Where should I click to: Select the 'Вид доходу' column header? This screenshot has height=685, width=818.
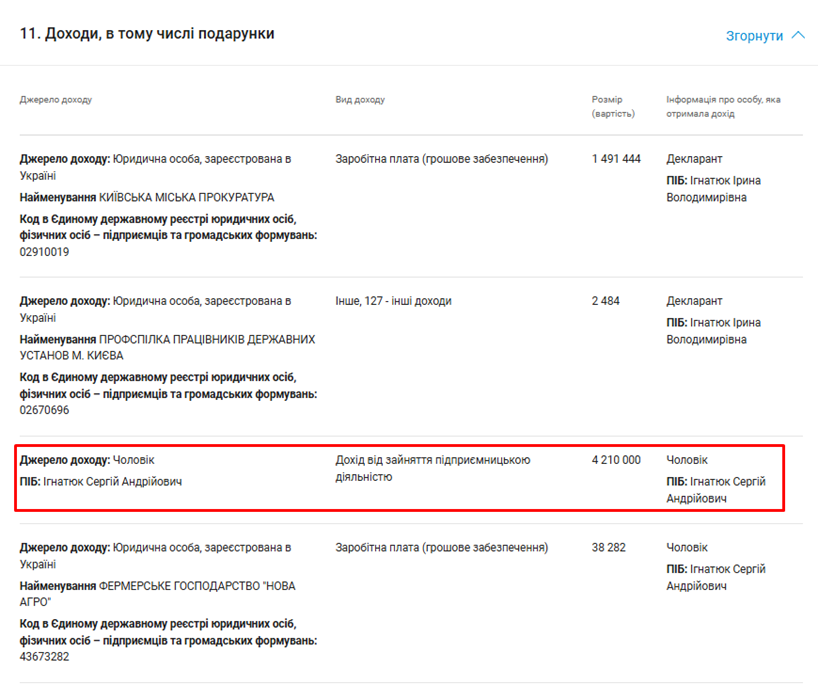click(360, 100)
